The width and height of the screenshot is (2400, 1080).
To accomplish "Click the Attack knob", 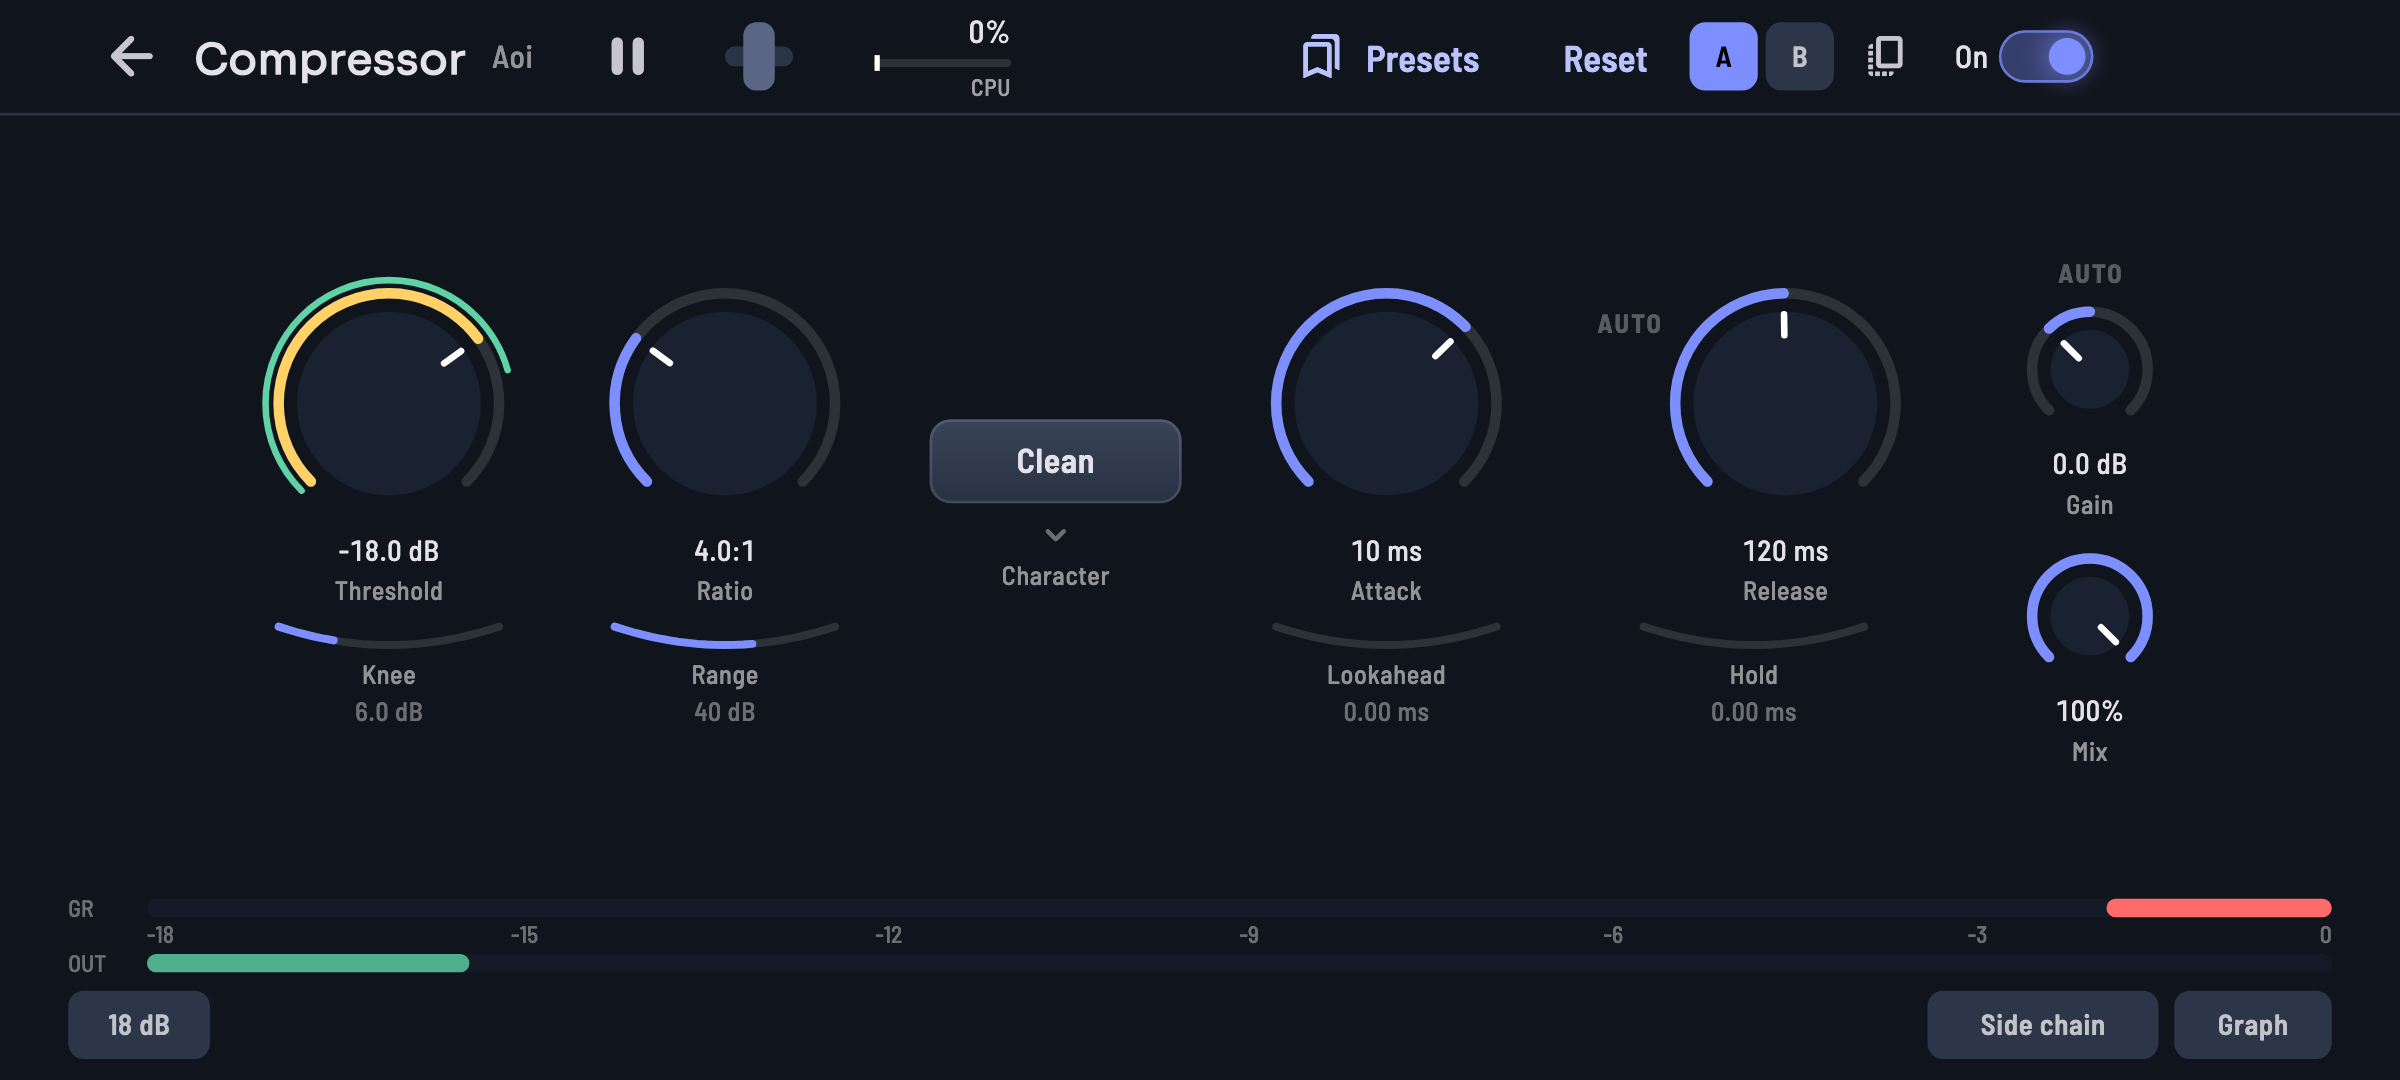I will 1386,403.
